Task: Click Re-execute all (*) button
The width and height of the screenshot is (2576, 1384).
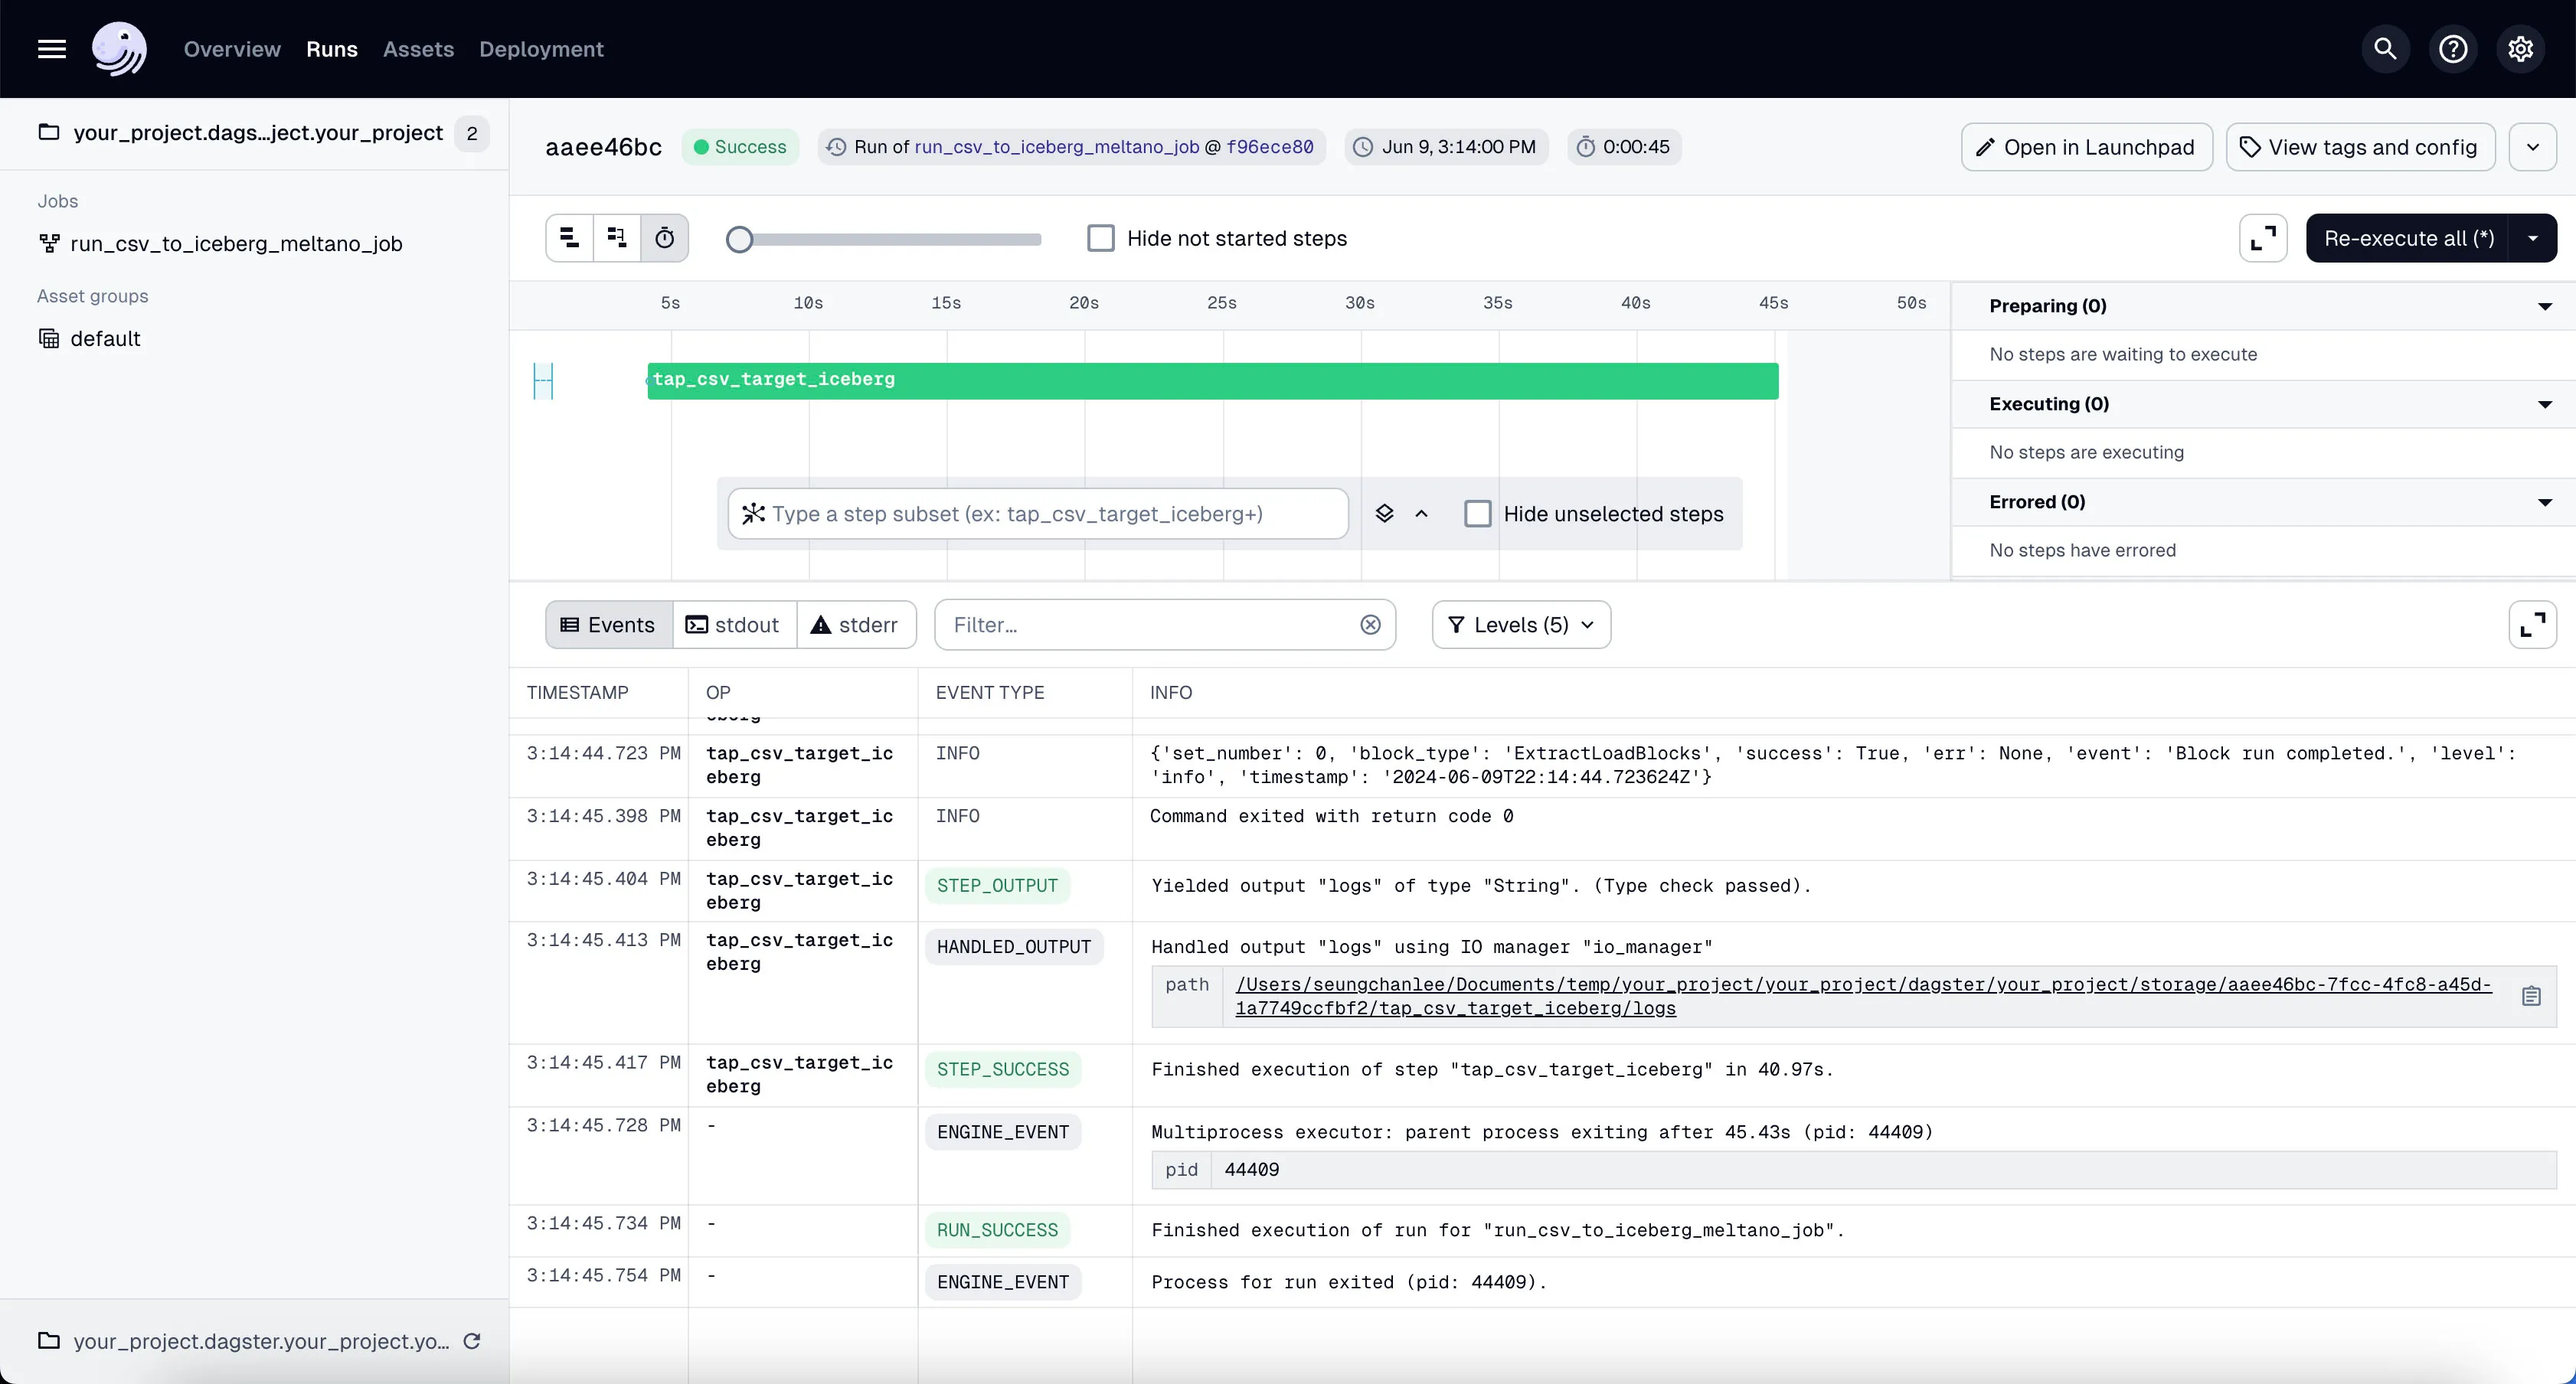Action: coord(2408,238)
